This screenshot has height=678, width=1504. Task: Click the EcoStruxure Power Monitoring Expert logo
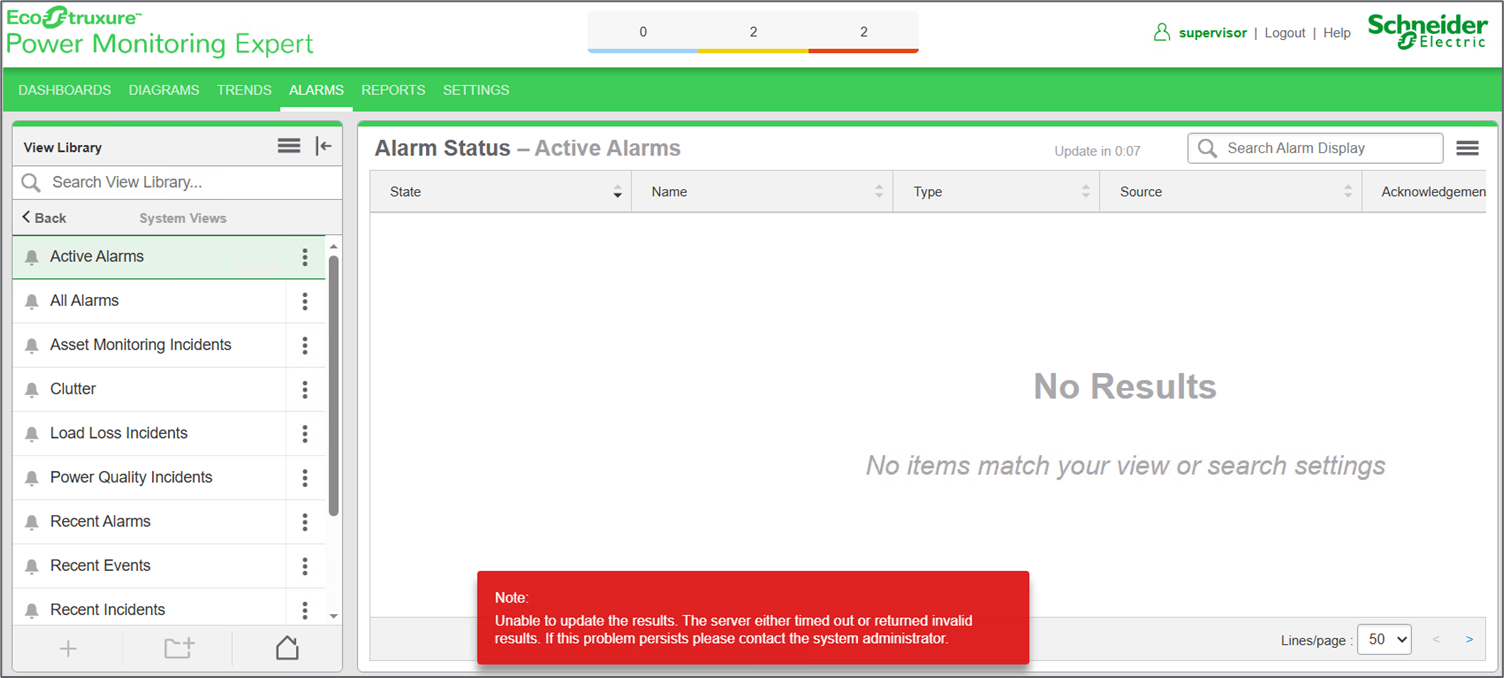[x=160, y=31]
